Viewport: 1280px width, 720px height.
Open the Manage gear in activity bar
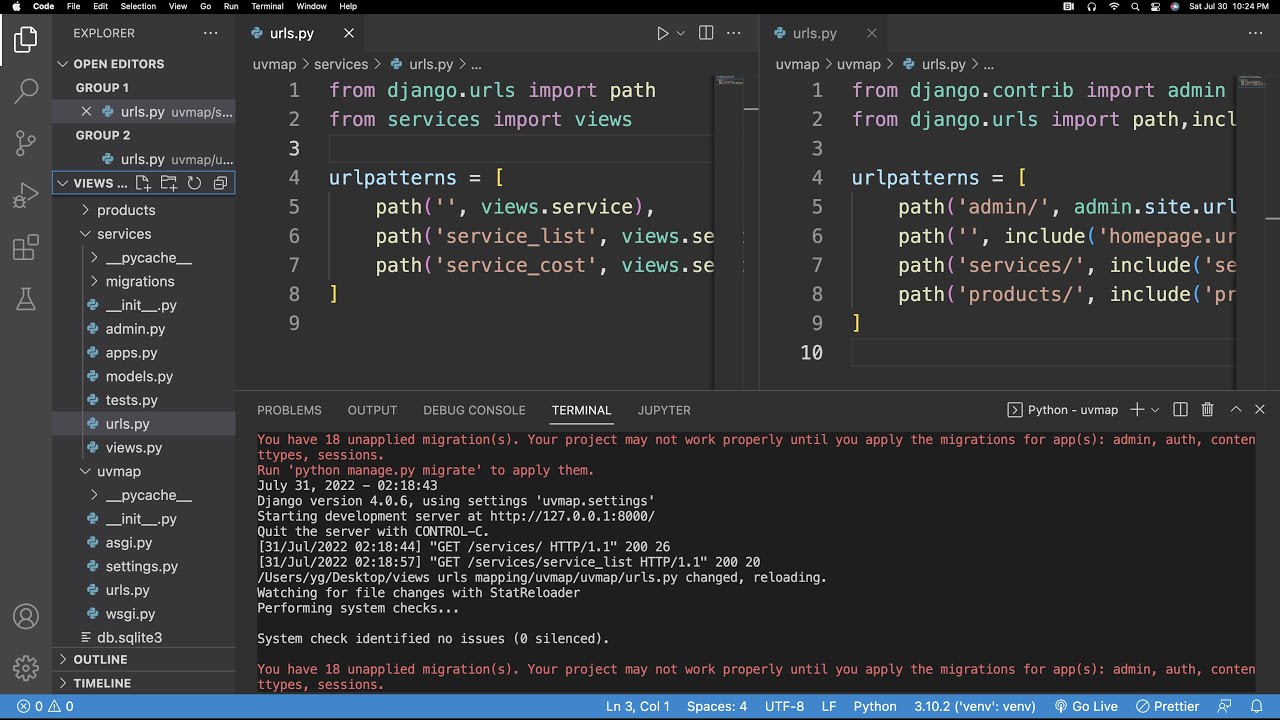coord(26,668)
